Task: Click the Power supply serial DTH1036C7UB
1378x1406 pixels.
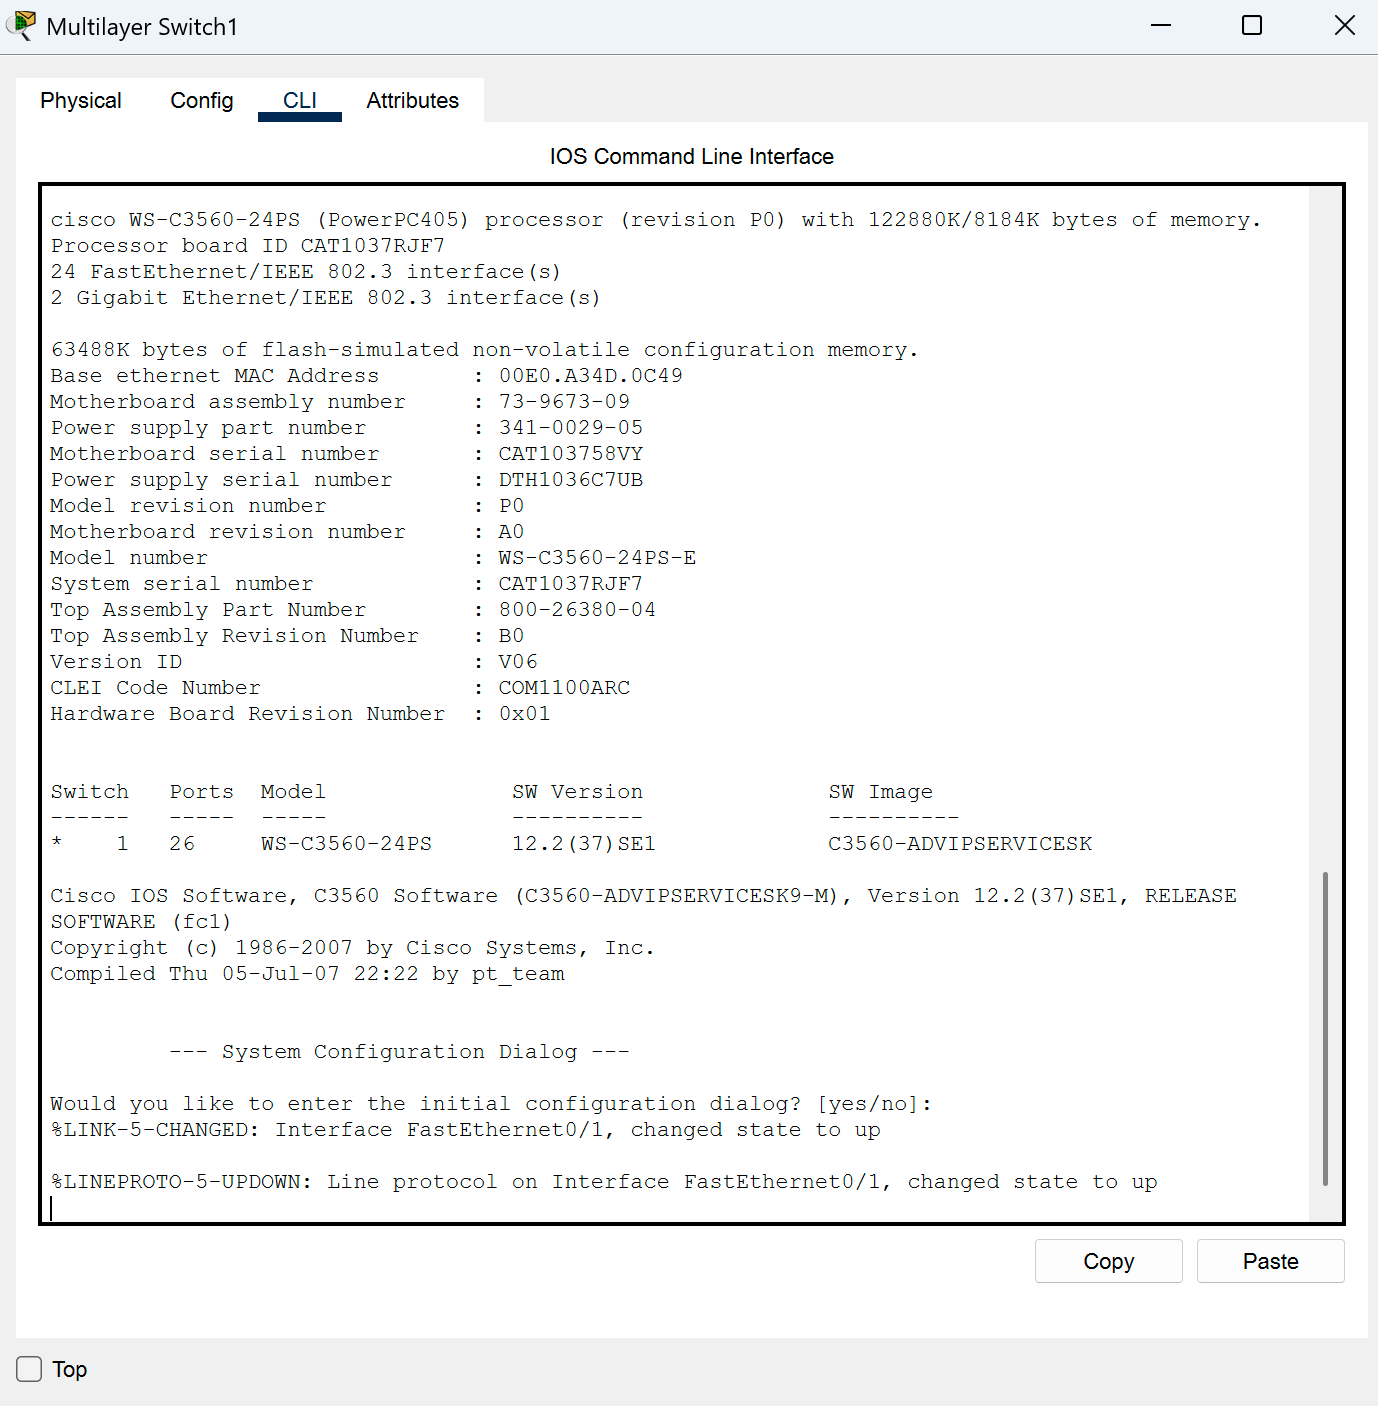Action: [x=571, y=480]
